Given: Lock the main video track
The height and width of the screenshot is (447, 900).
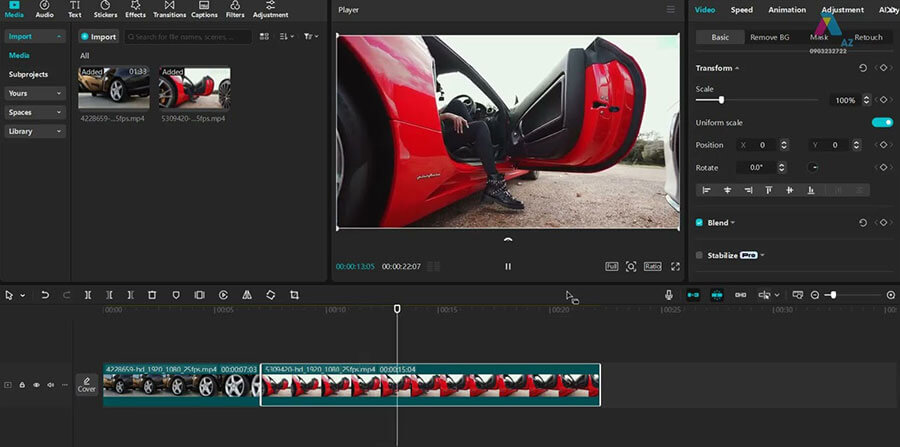Looking at the screenshot, I should [22, 385].
